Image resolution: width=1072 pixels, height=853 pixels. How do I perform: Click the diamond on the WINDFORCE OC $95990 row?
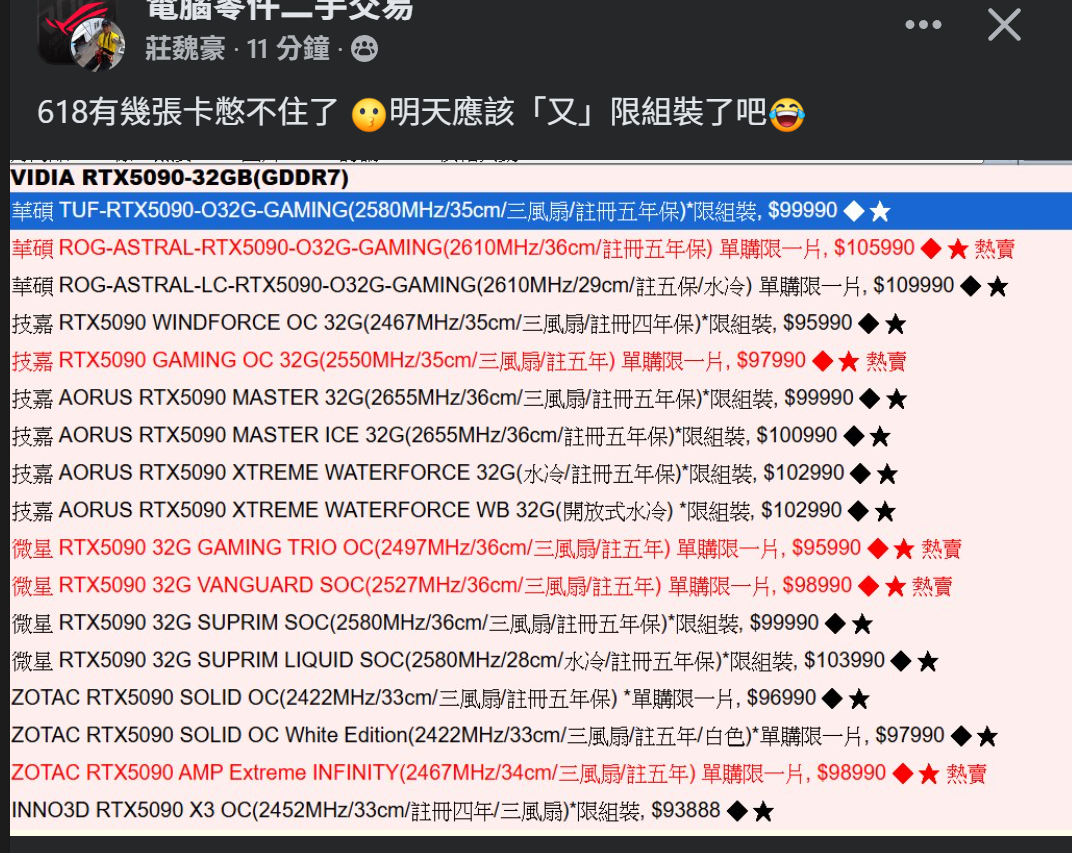(868, 324)
